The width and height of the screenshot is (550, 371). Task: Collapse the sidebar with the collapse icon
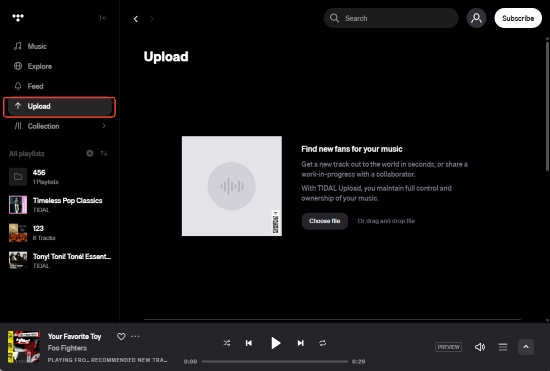[103, 18]
